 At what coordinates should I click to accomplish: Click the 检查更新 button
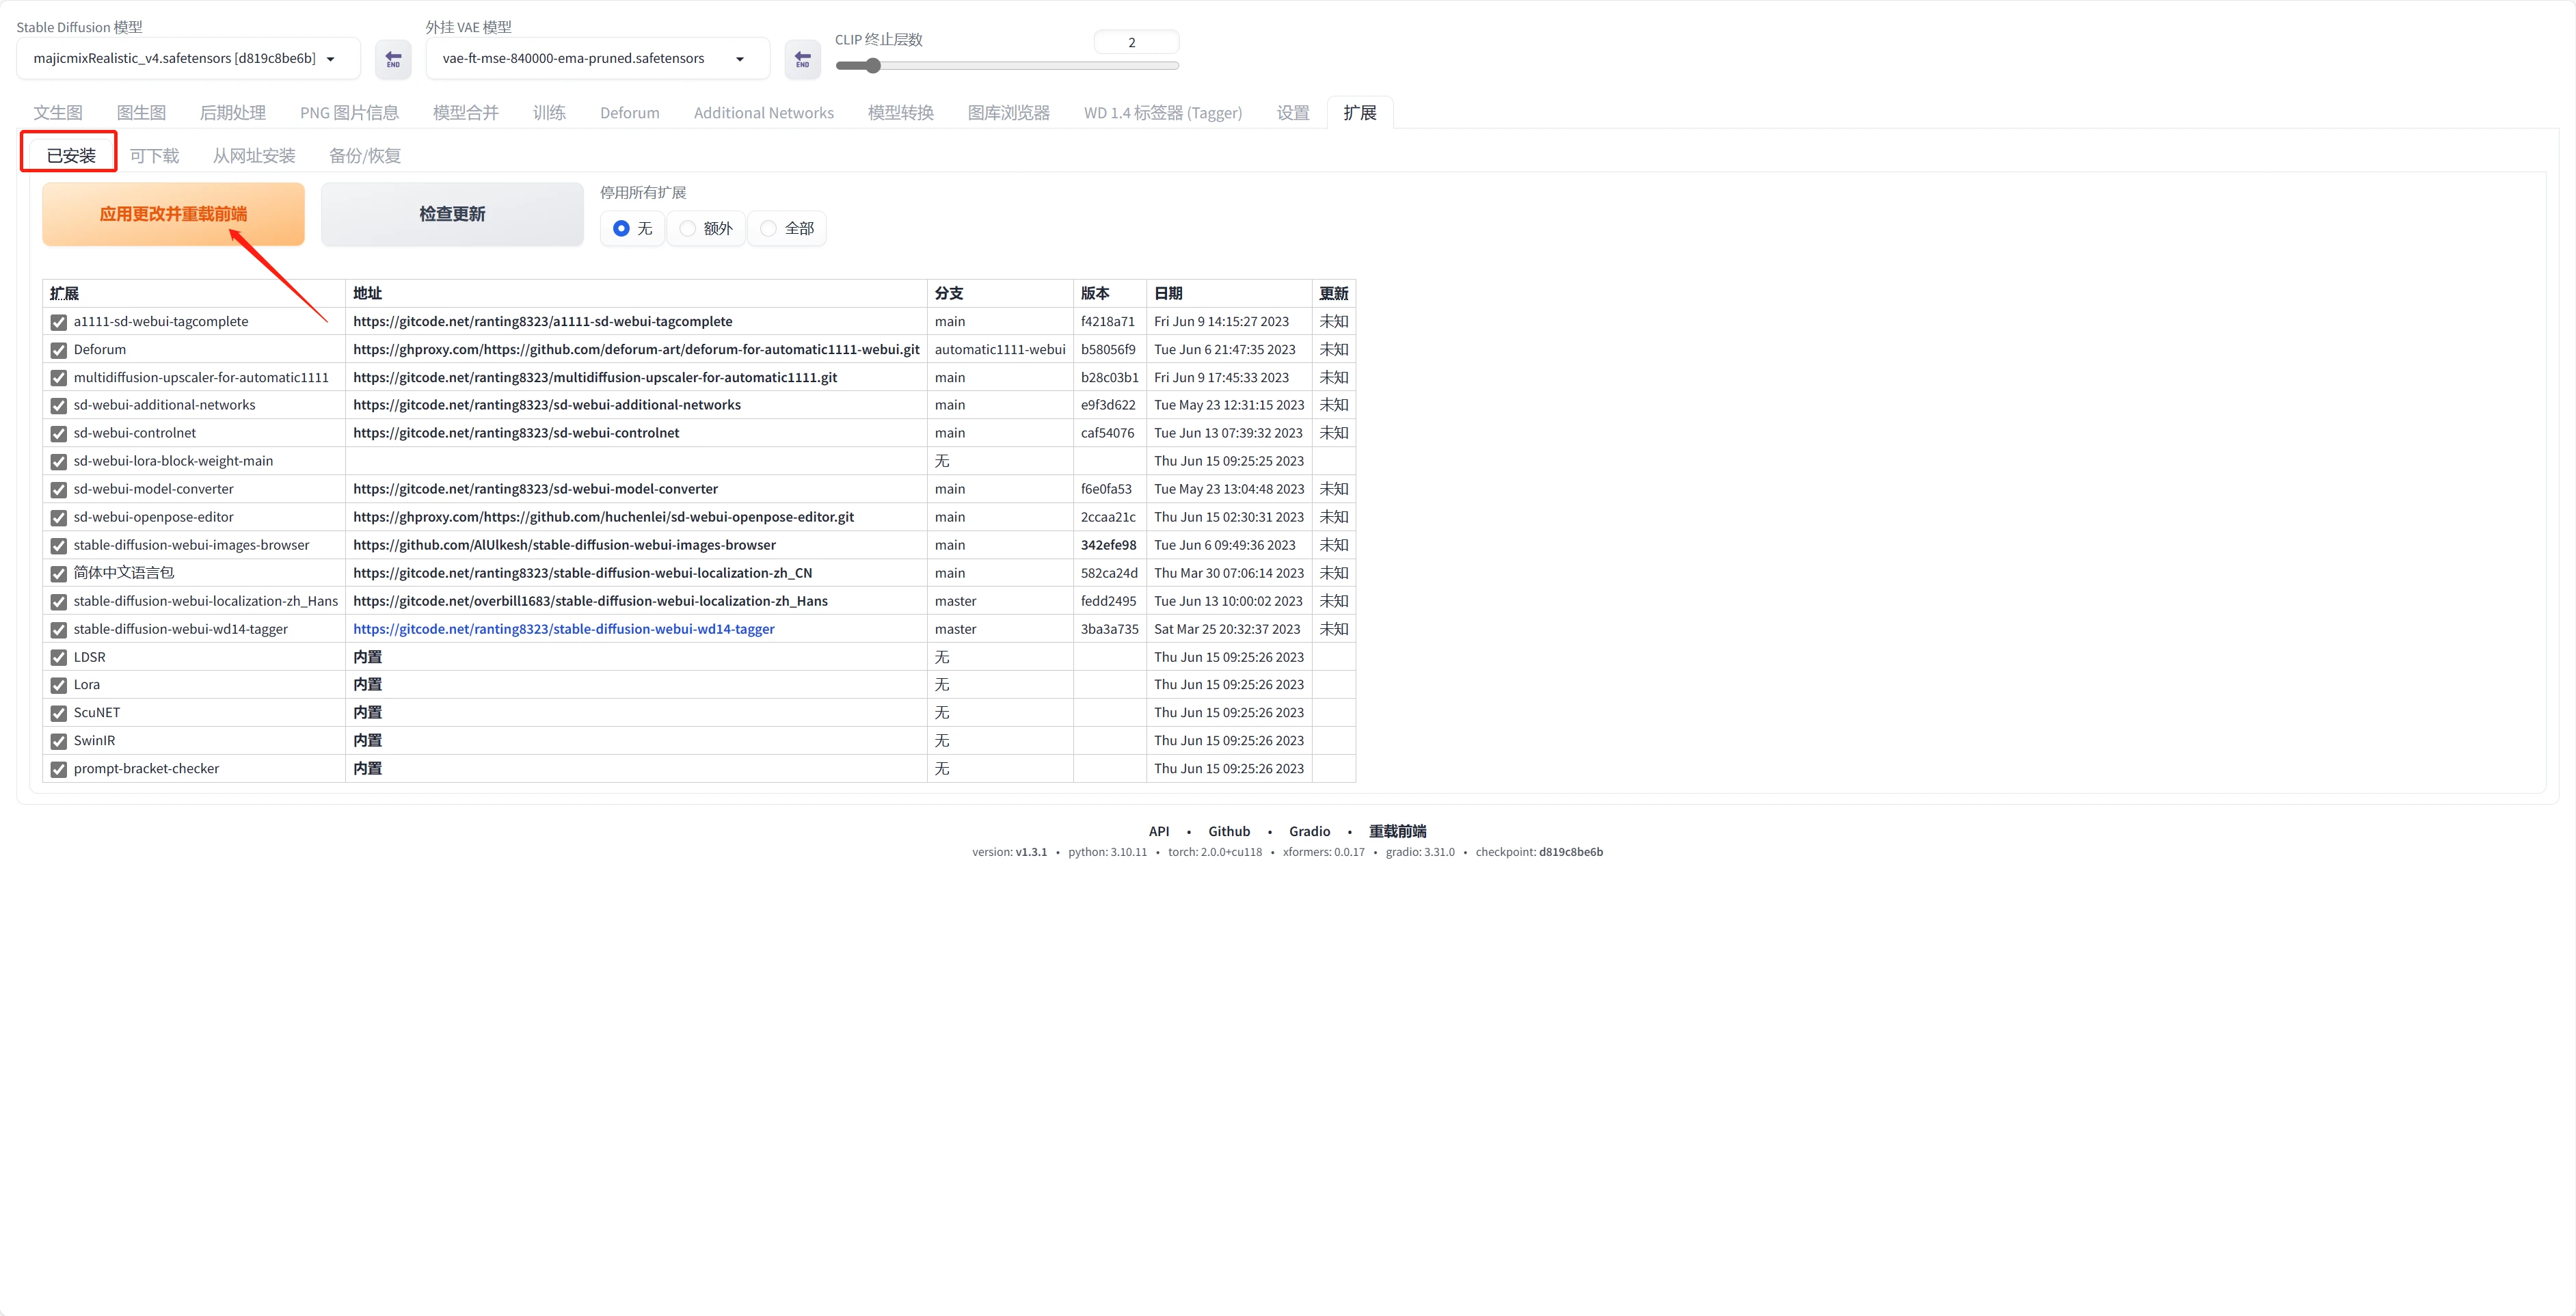coord(452,214)
